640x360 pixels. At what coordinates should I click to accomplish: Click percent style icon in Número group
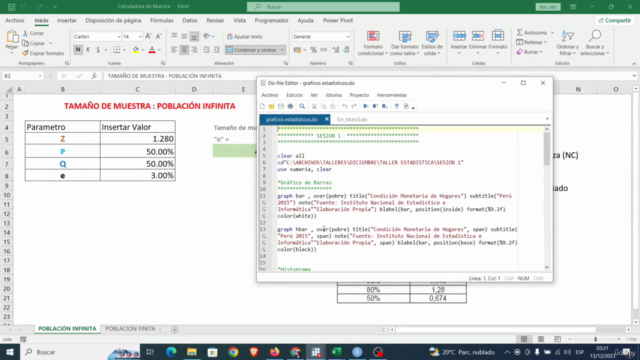(x=313, y=50)
